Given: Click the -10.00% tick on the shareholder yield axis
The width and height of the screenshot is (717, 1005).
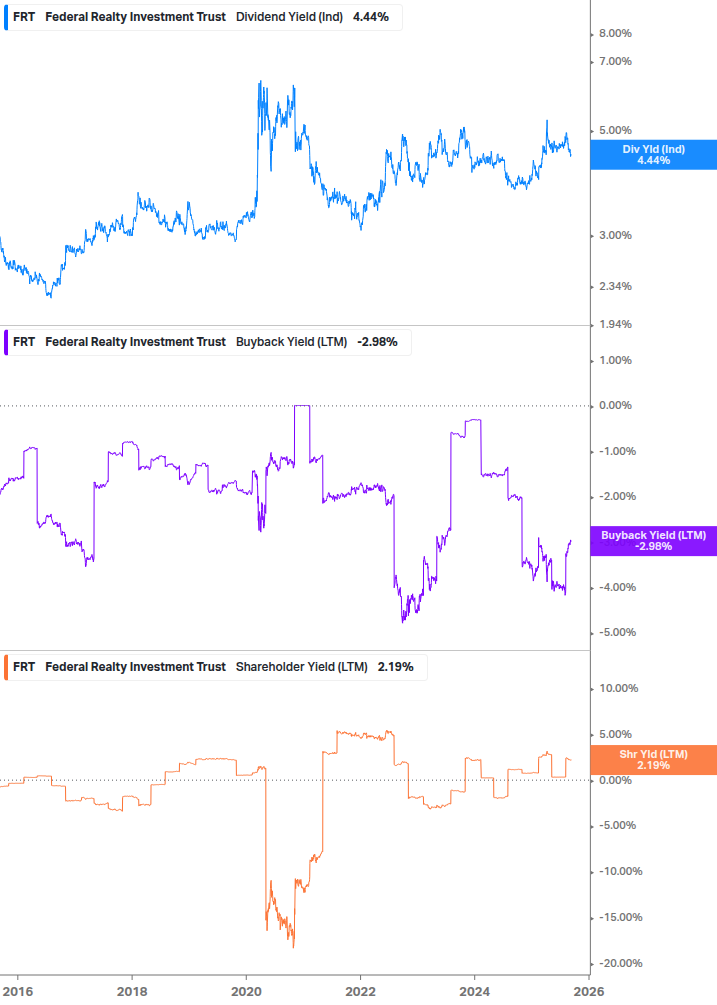Looking at the screenshot, I should click(620, 871).
